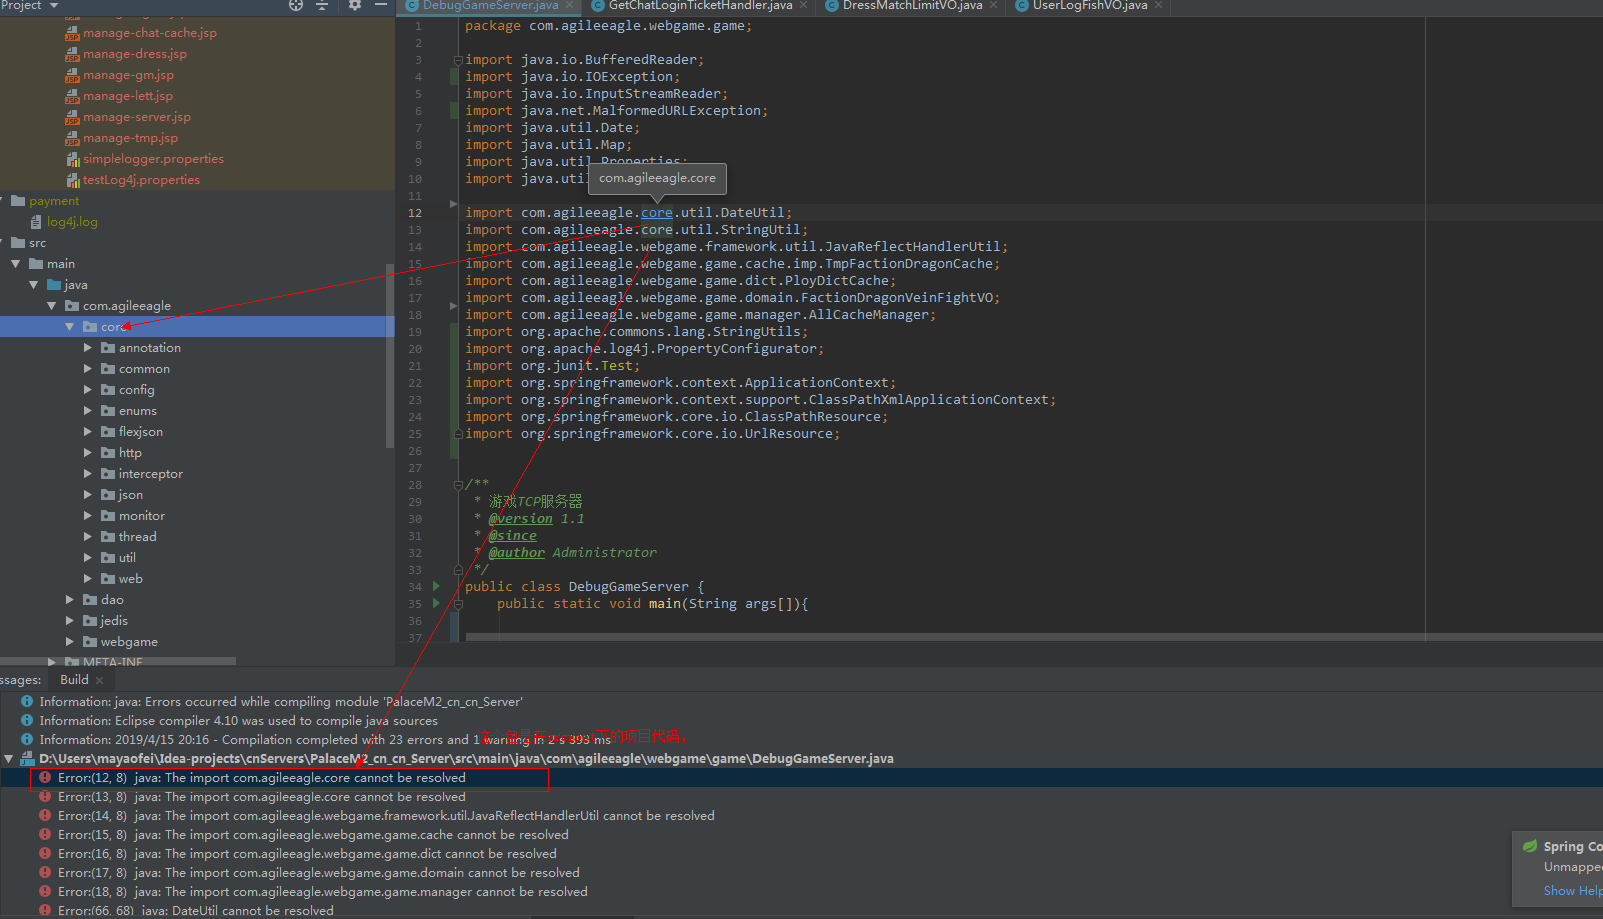Fold the imports block at line 3
The image size is (1603, 919).
pos(458,60)
